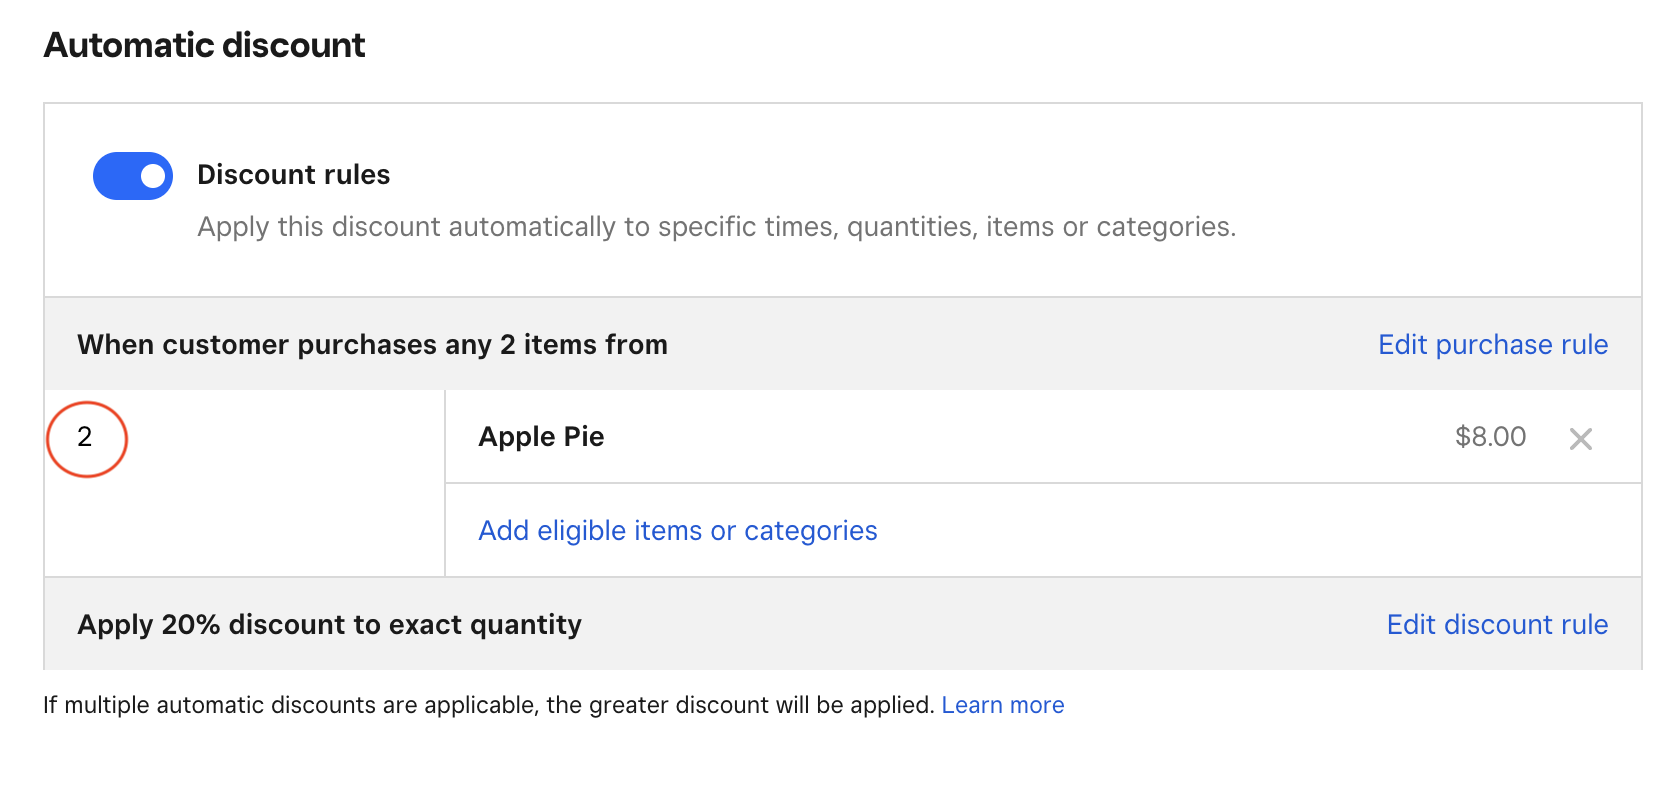Click 'Apply 20% discount to exact quantity' text

(329, 625)
